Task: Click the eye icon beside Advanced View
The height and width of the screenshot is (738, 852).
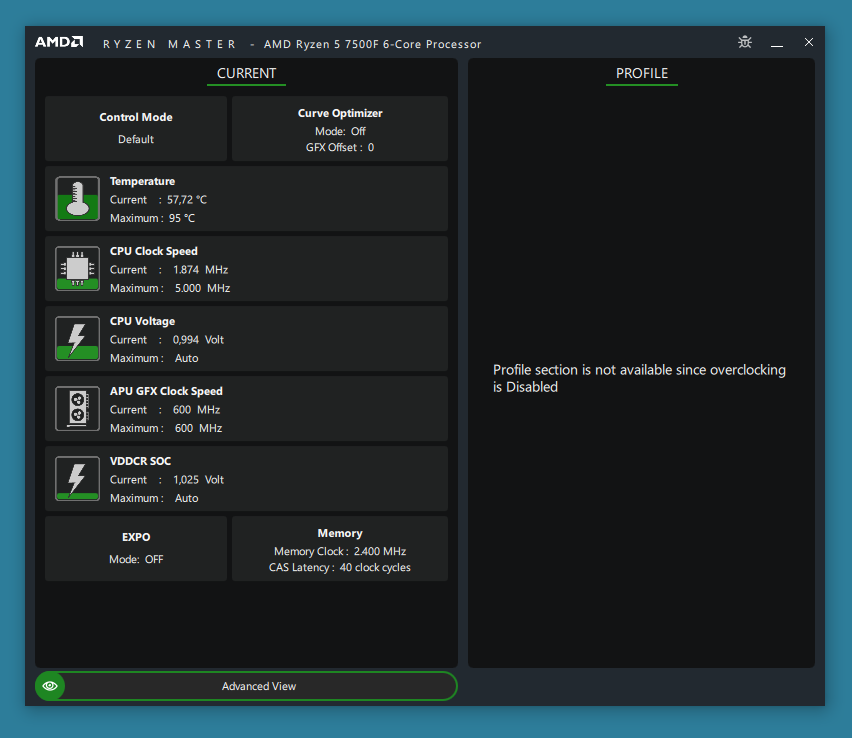Action: pos(50,686)
